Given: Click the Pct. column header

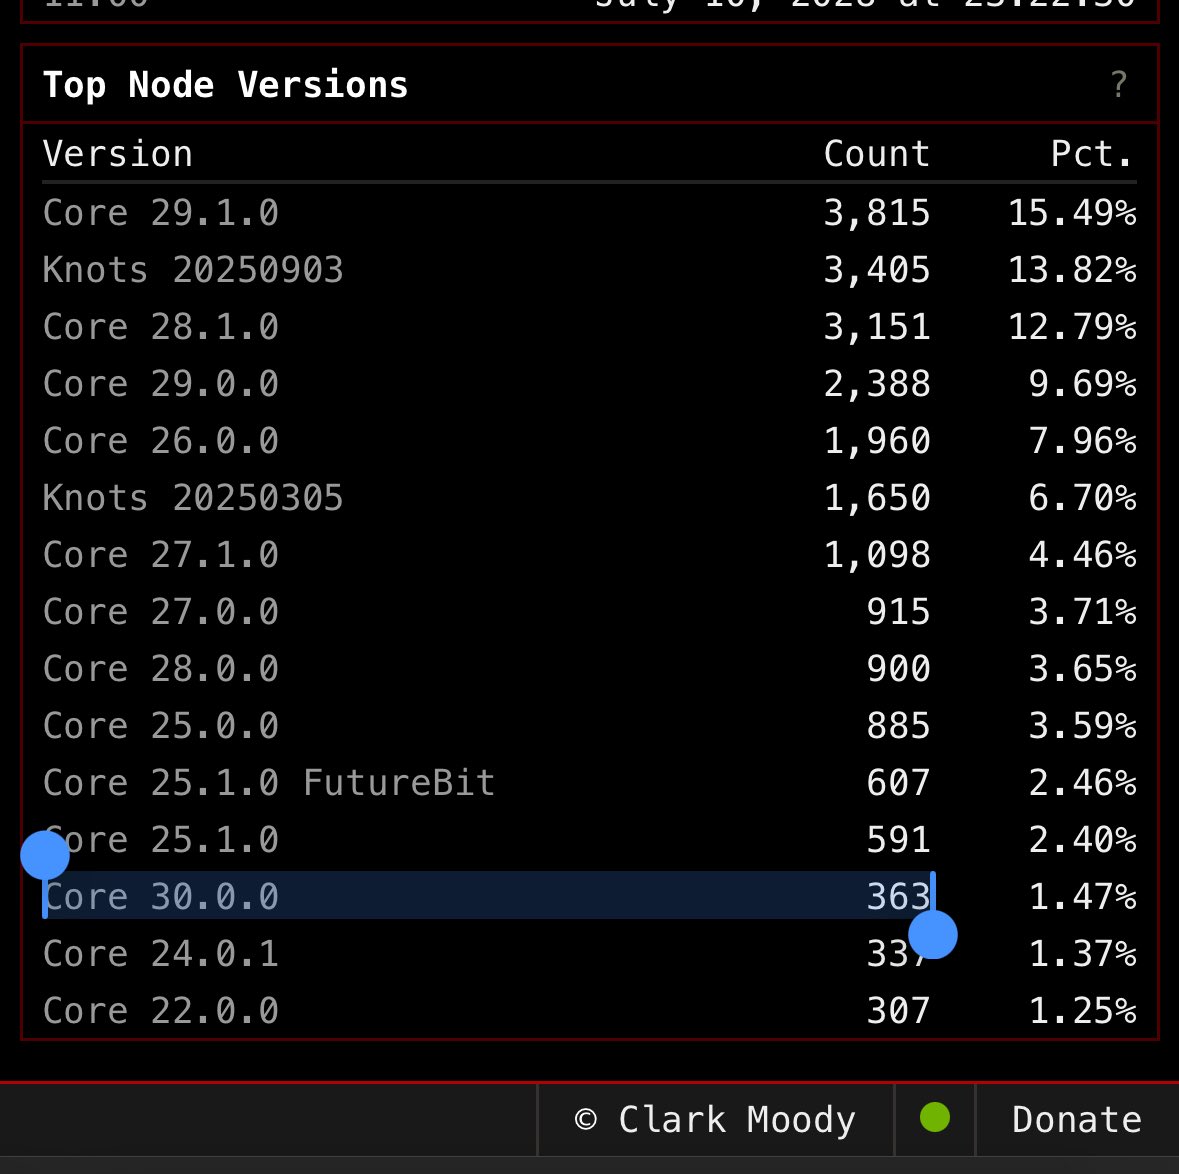Looking at the screenshot, I should 1092,154.
